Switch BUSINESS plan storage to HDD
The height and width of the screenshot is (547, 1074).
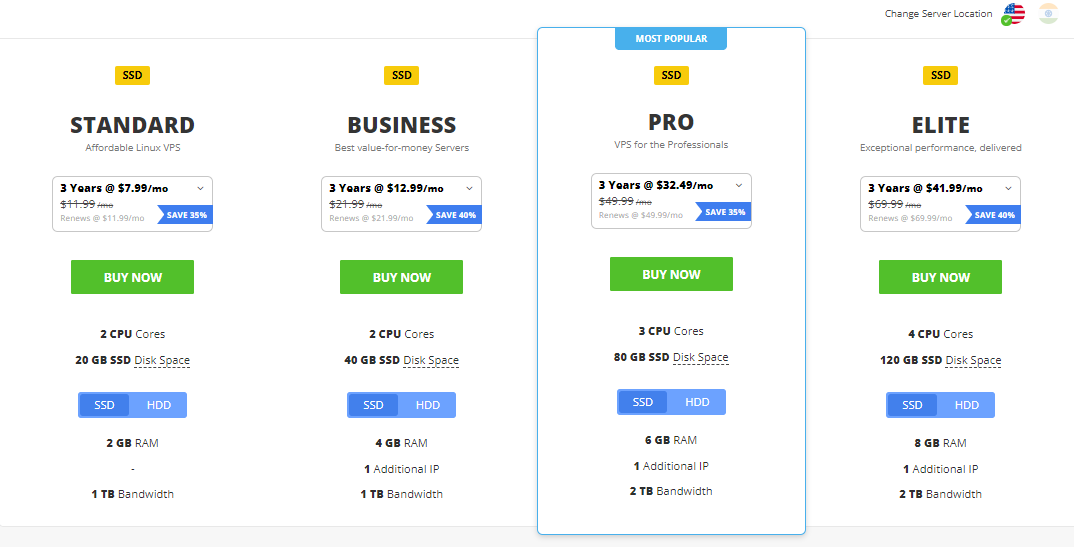pyautogui.click(x=428, y=405)
